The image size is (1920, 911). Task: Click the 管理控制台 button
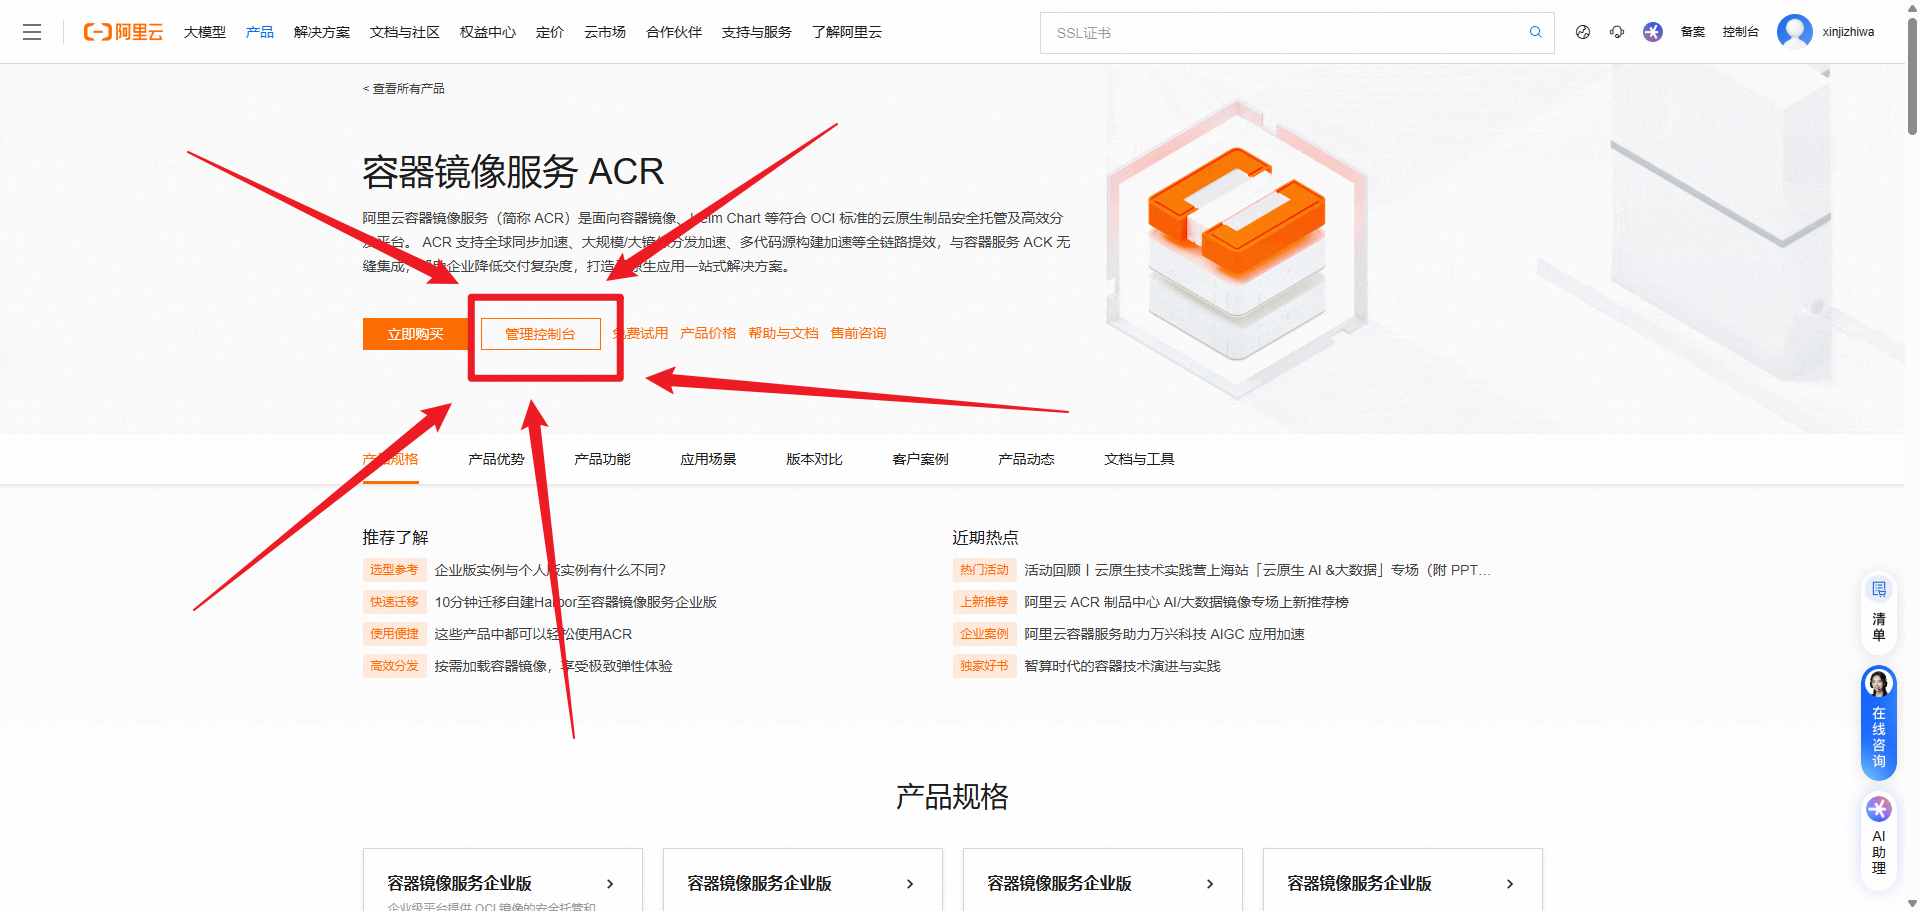click(x=540, y=334)
